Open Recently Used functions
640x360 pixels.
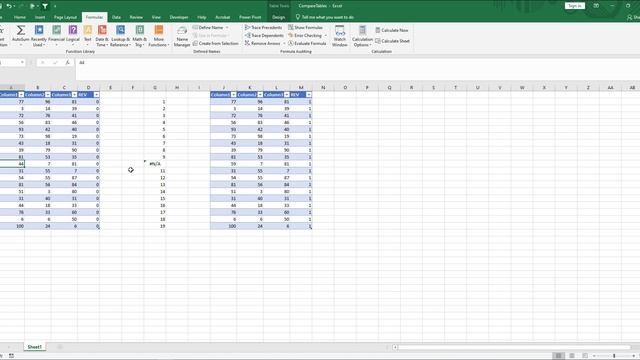(39, 36)
